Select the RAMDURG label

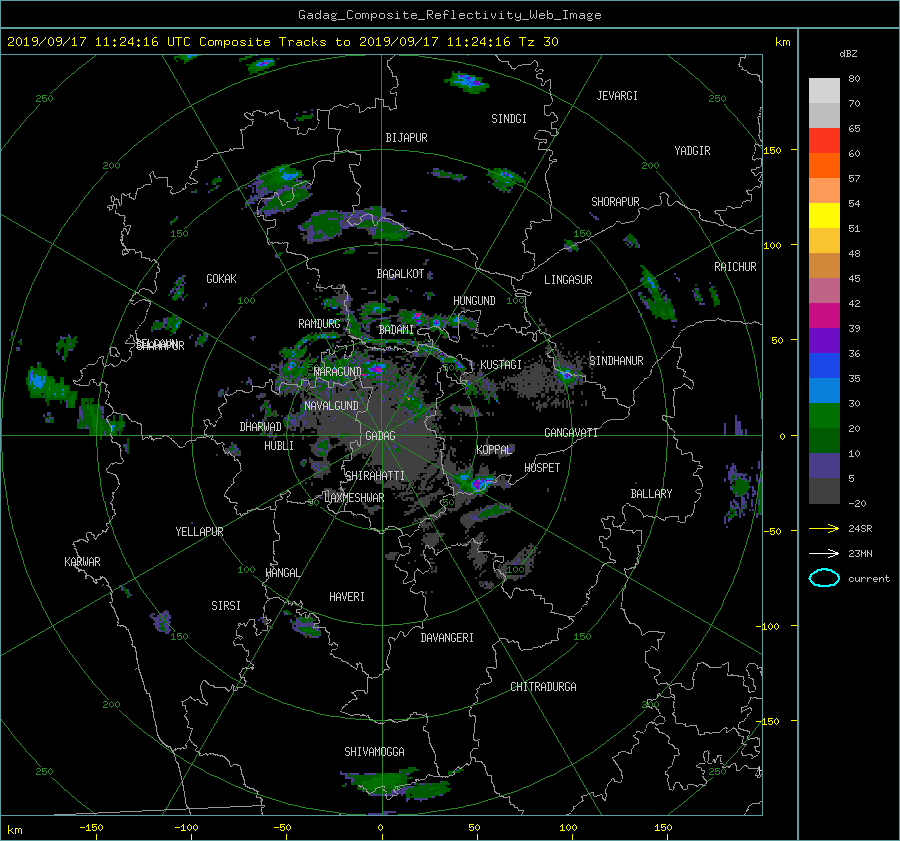[x=319, y=324]
